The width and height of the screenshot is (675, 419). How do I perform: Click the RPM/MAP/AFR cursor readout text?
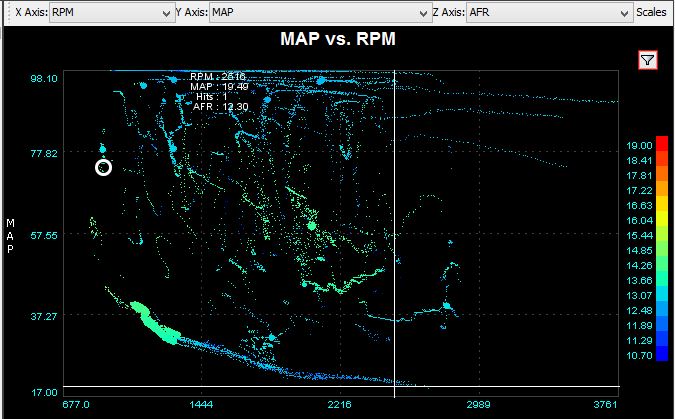coord(218,91)
